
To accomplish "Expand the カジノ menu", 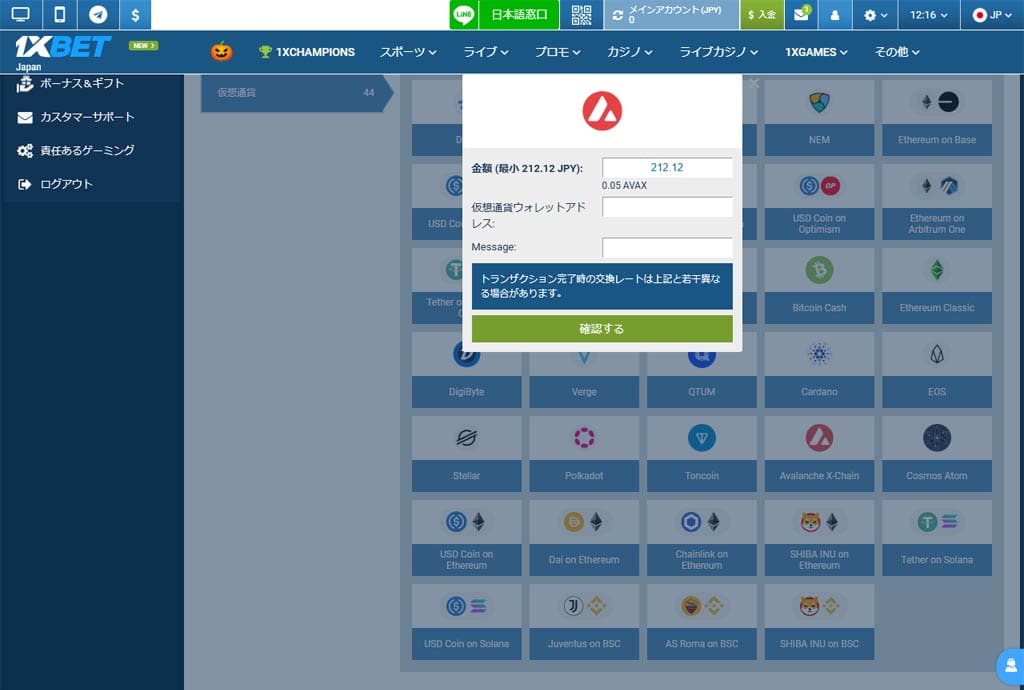I will coord(630,52).
